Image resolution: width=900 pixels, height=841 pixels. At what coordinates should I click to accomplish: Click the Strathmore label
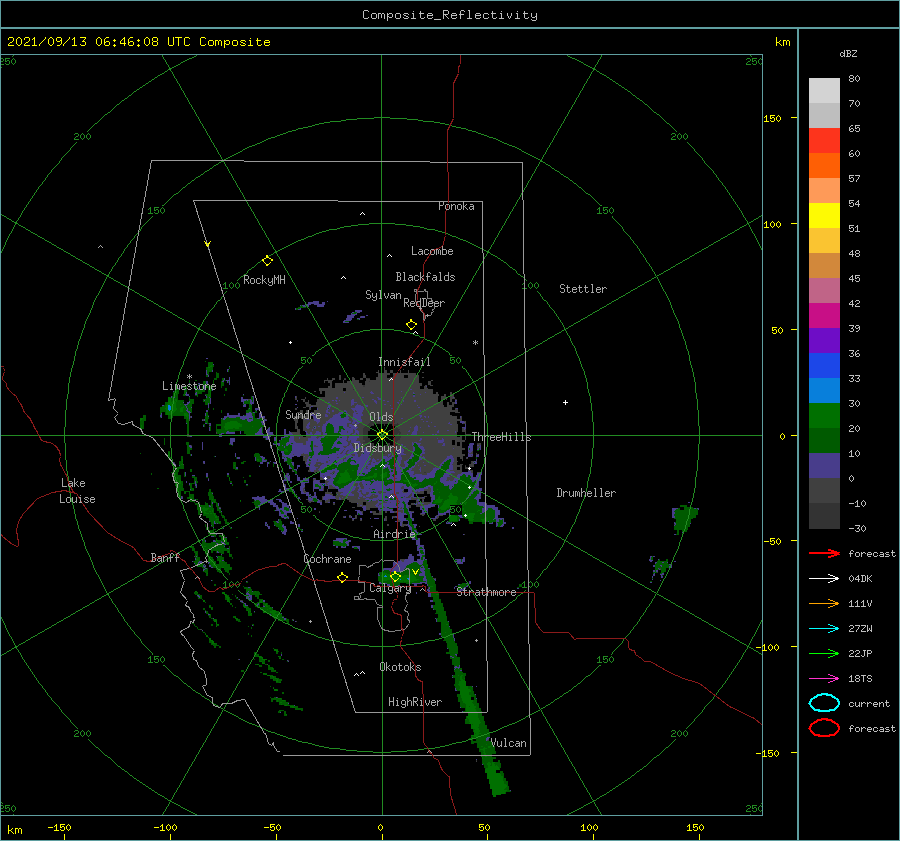(486, 592)
